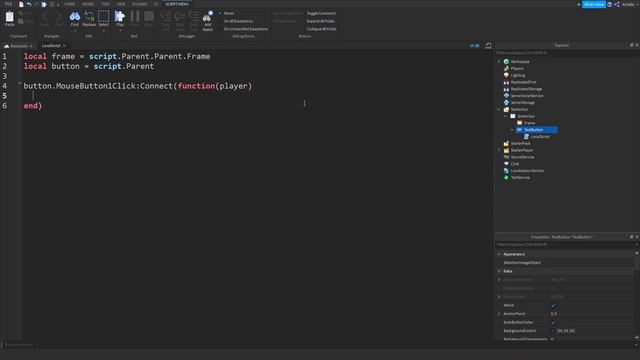Open the TEST ribbon tab
This screenshot has width=640, height=360.
pos(106,4)
